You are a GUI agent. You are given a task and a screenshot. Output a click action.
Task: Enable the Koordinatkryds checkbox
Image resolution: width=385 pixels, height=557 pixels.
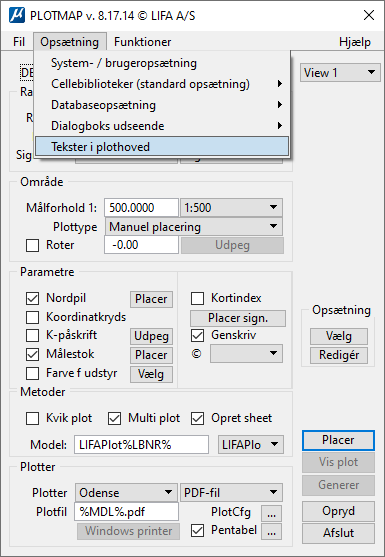[x=32, y=317]
